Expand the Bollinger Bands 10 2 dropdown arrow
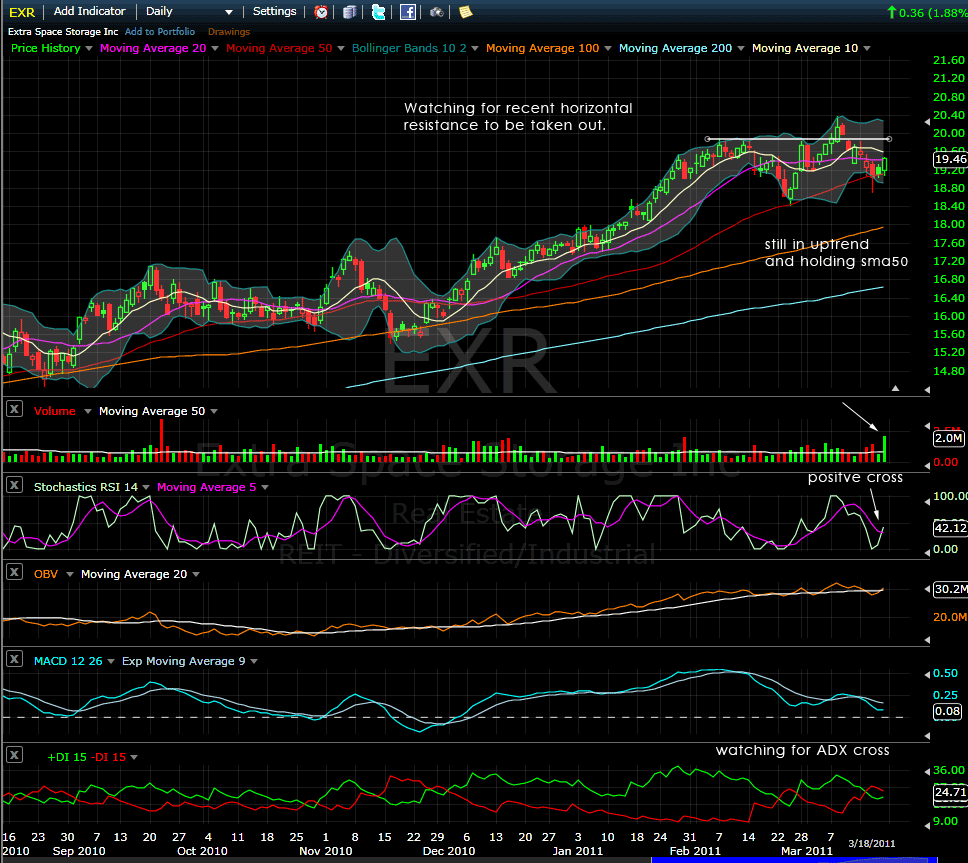Screen dimensions: 968x863 [475, 48]
